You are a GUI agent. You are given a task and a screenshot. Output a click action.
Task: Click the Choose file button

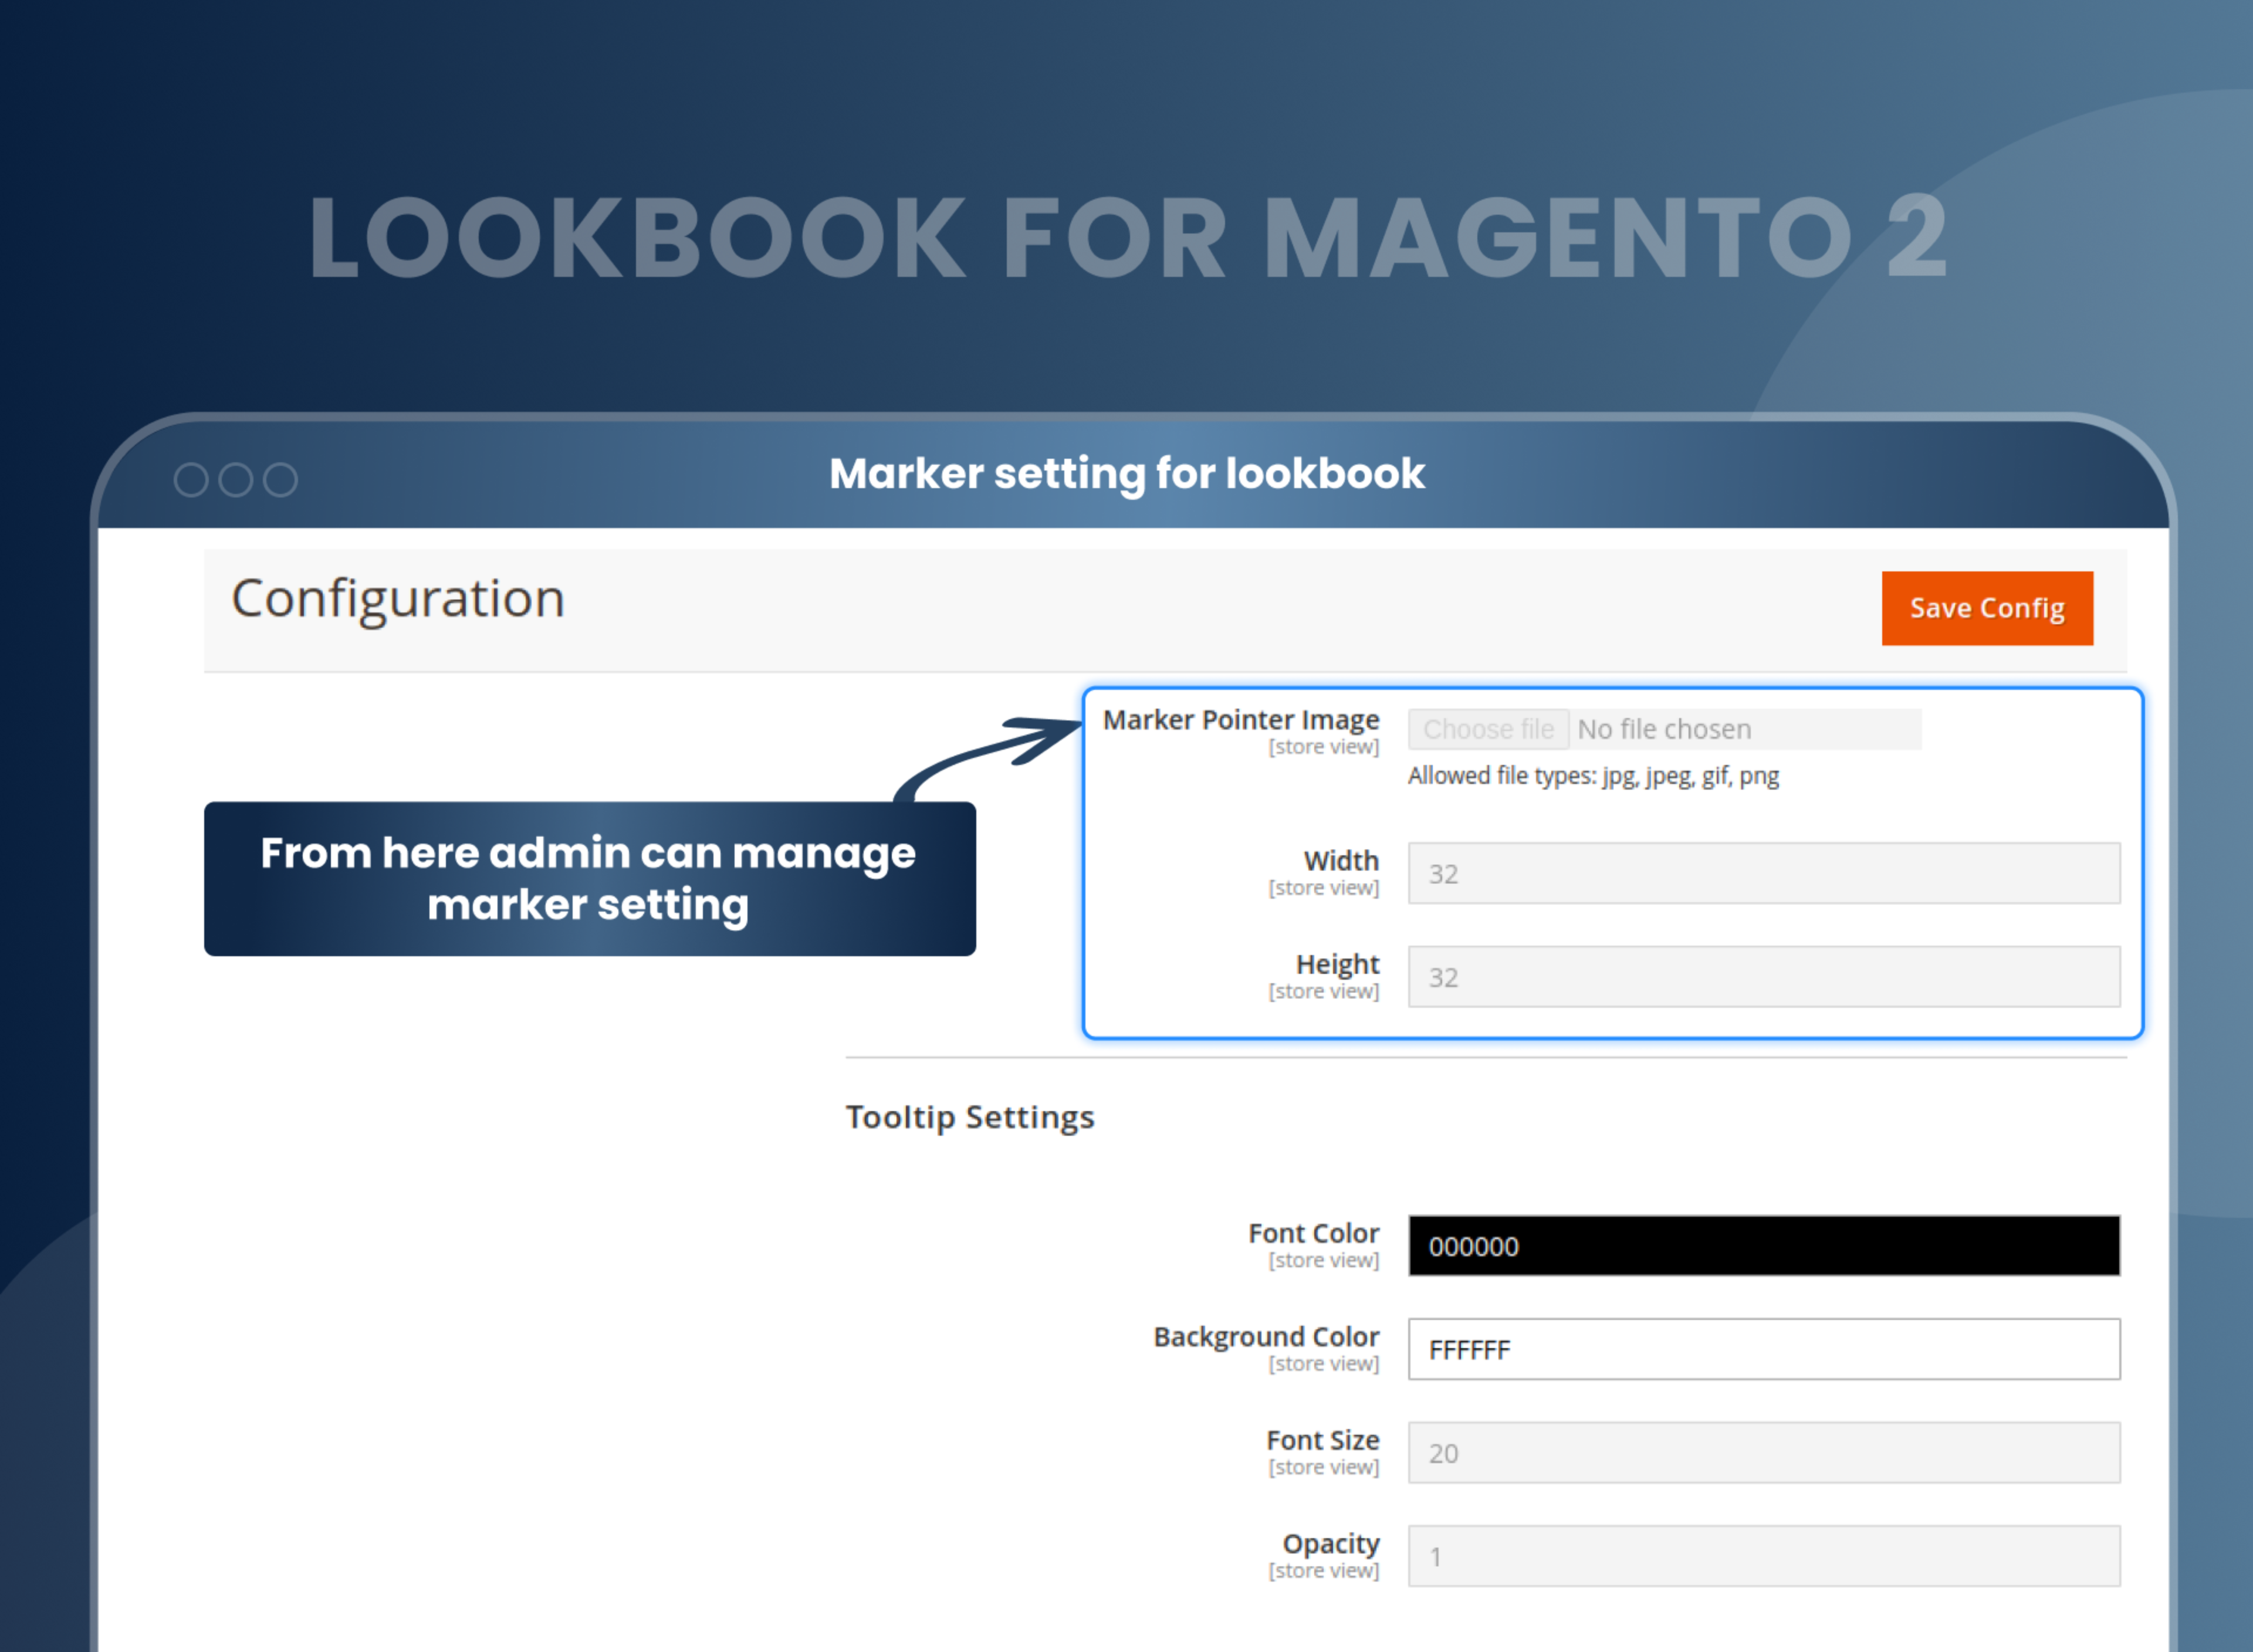1487,729
